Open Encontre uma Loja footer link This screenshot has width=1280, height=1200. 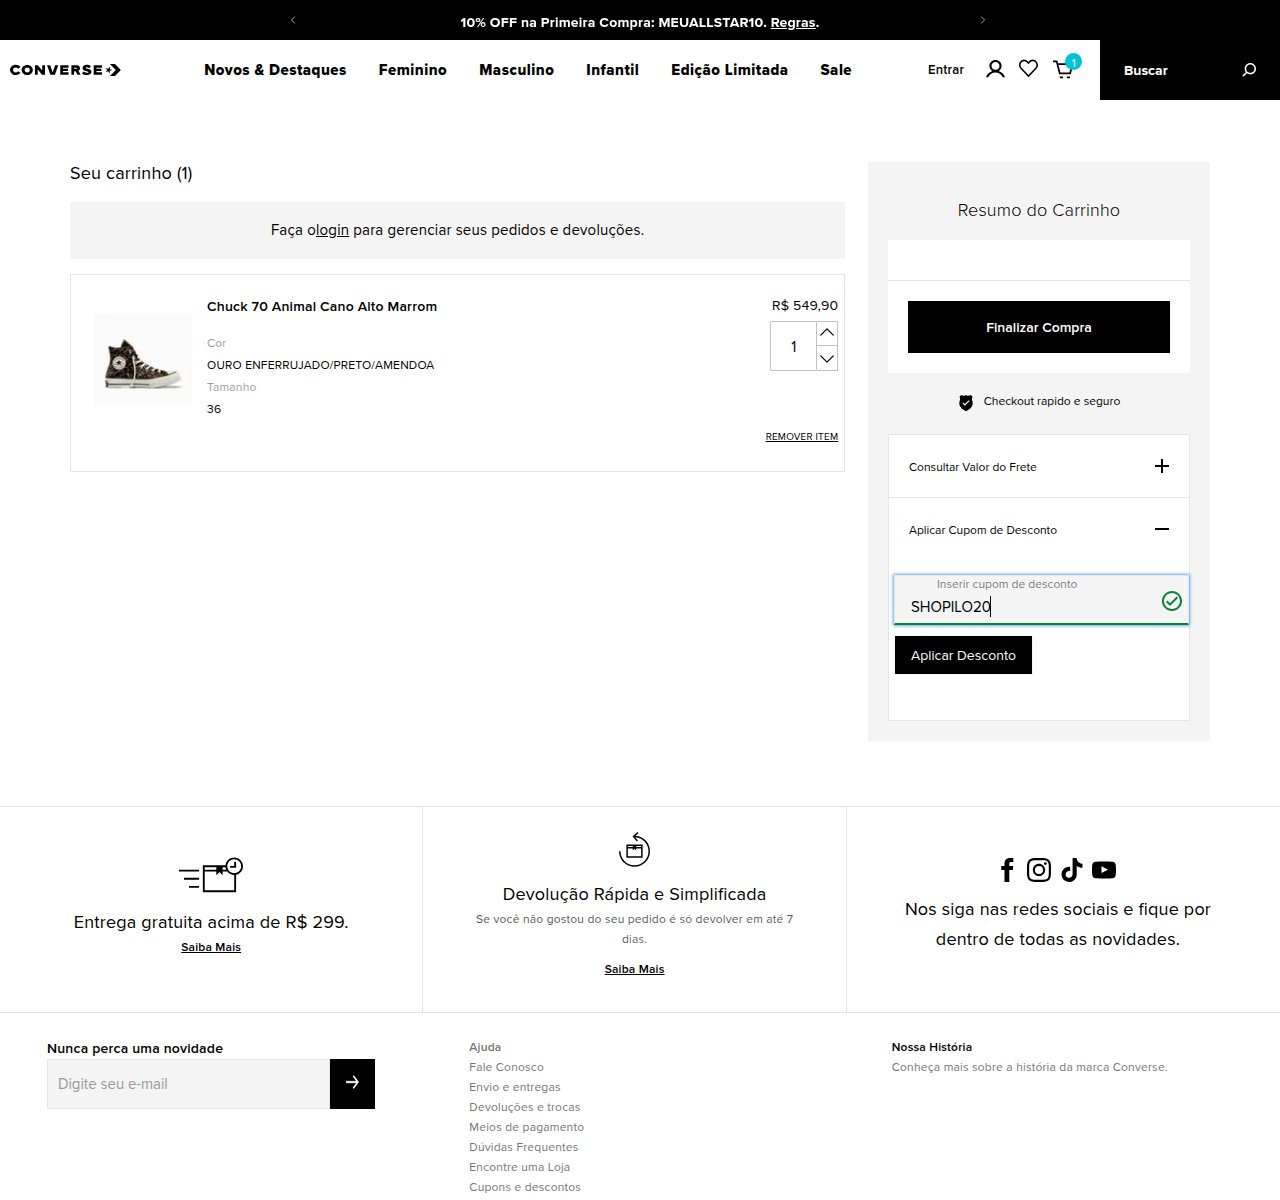519,1167
